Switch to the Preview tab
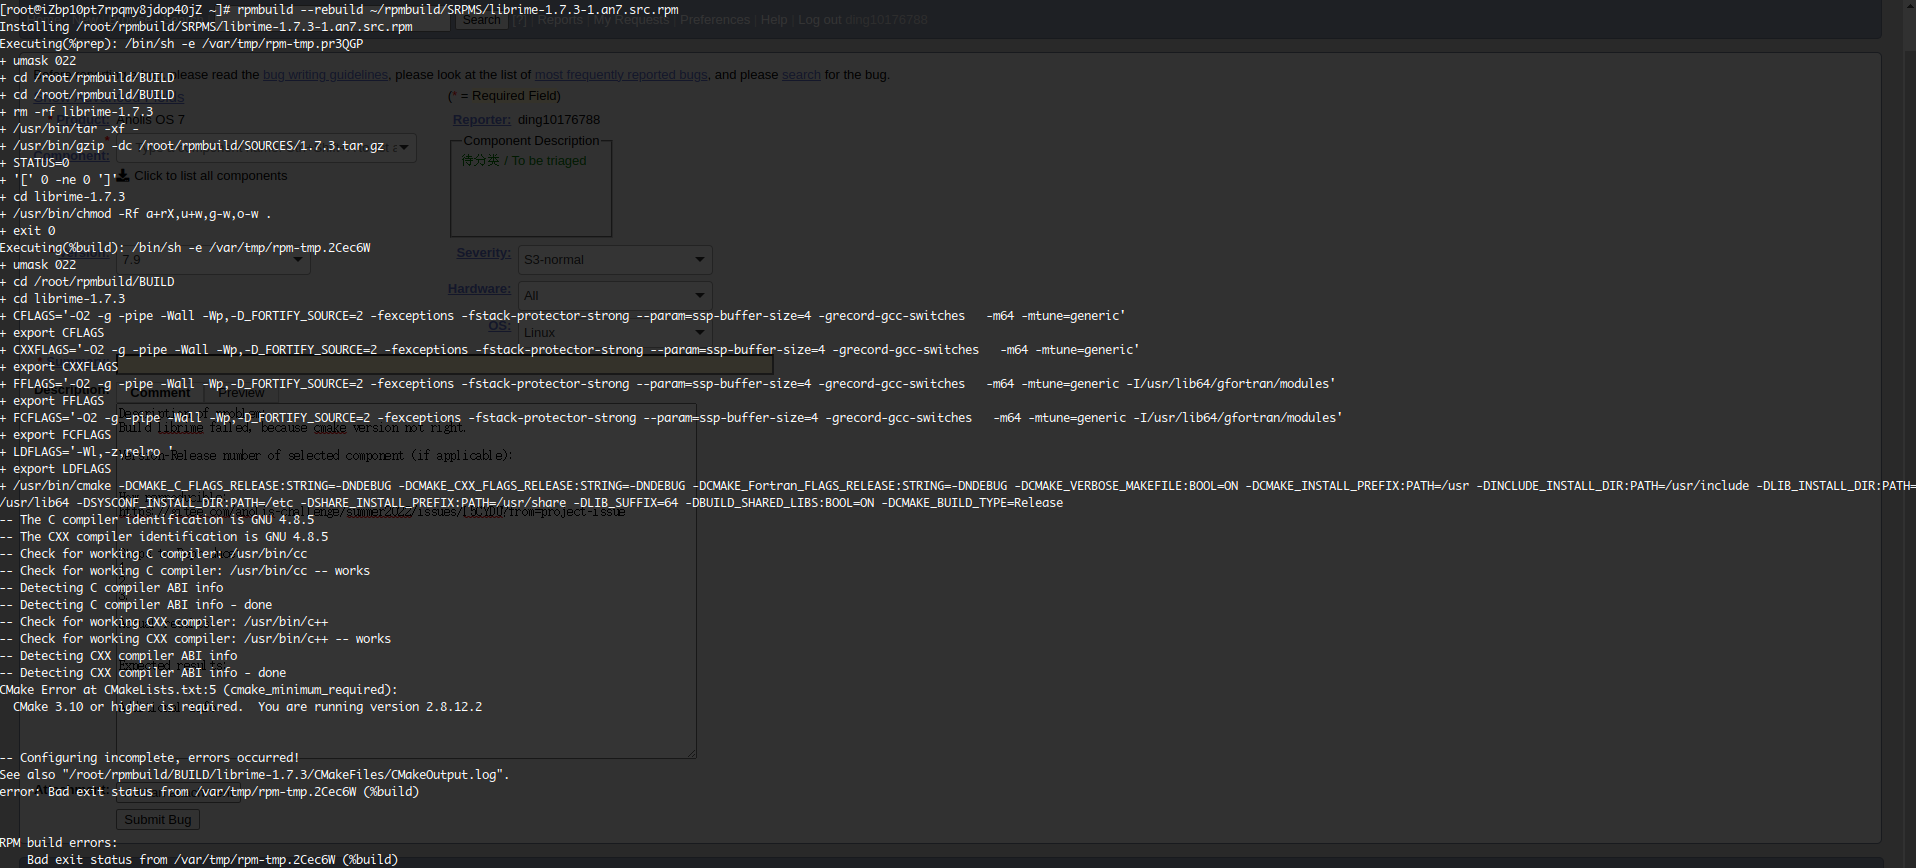This screenshot has width=1916, height=868. (x=241, y=393)
